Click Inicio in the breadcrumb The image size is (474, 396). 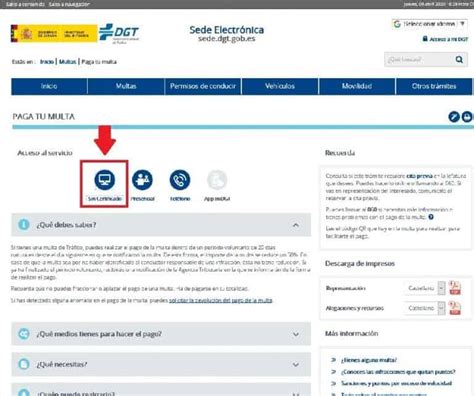(47, 62)
